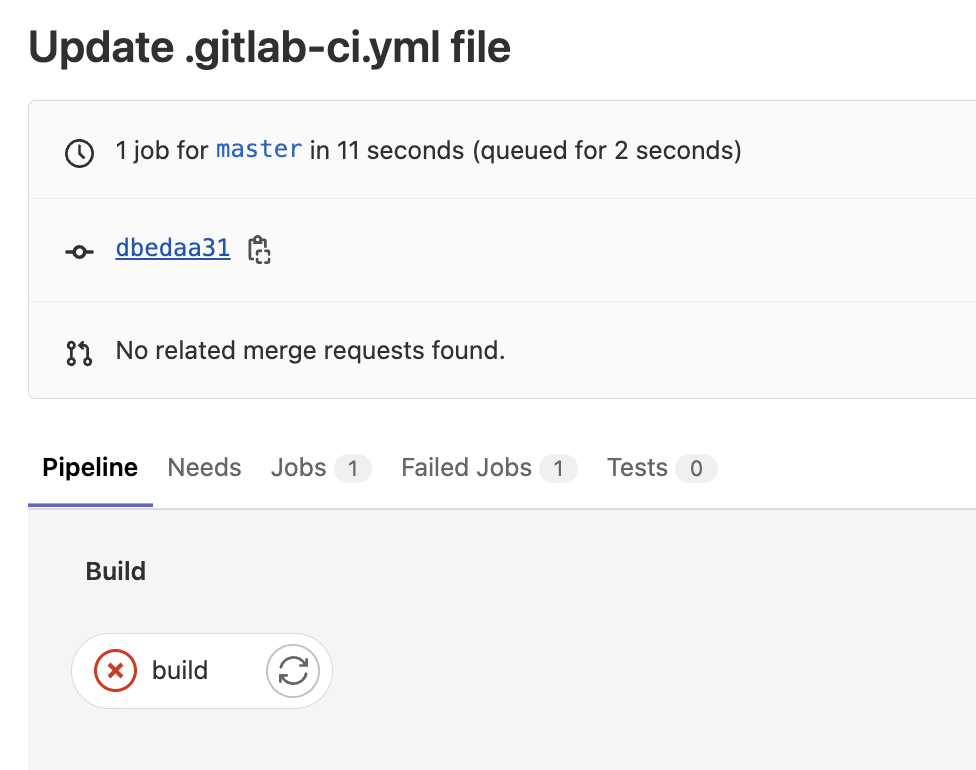
Task: Open commit dbedaa31
Action: point(172,248)
